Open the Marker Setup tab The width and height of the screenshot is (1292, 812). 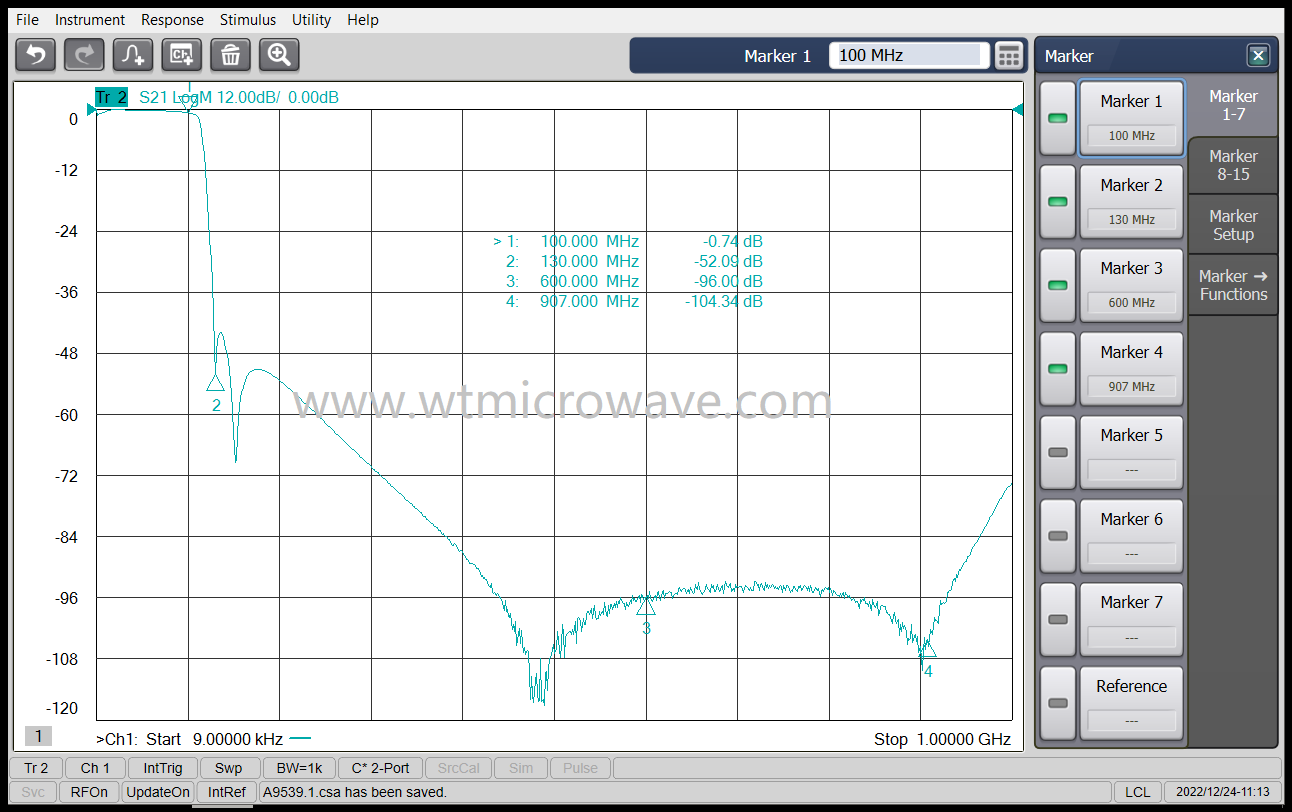(x=1232, y=224)
